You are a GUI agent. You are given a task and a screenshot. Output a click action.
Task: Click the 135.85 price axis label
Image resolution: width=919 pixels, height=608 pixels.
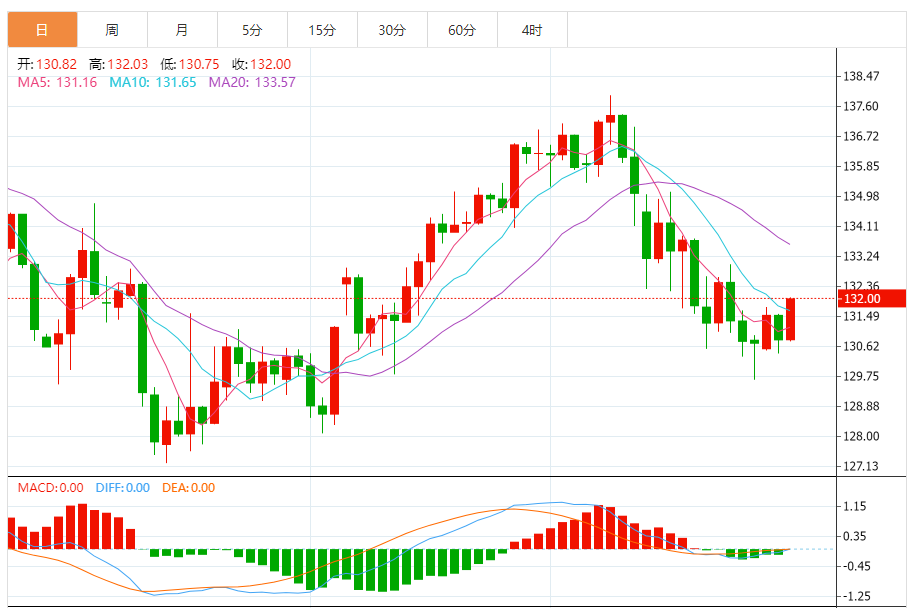click(x=861, y=166)
